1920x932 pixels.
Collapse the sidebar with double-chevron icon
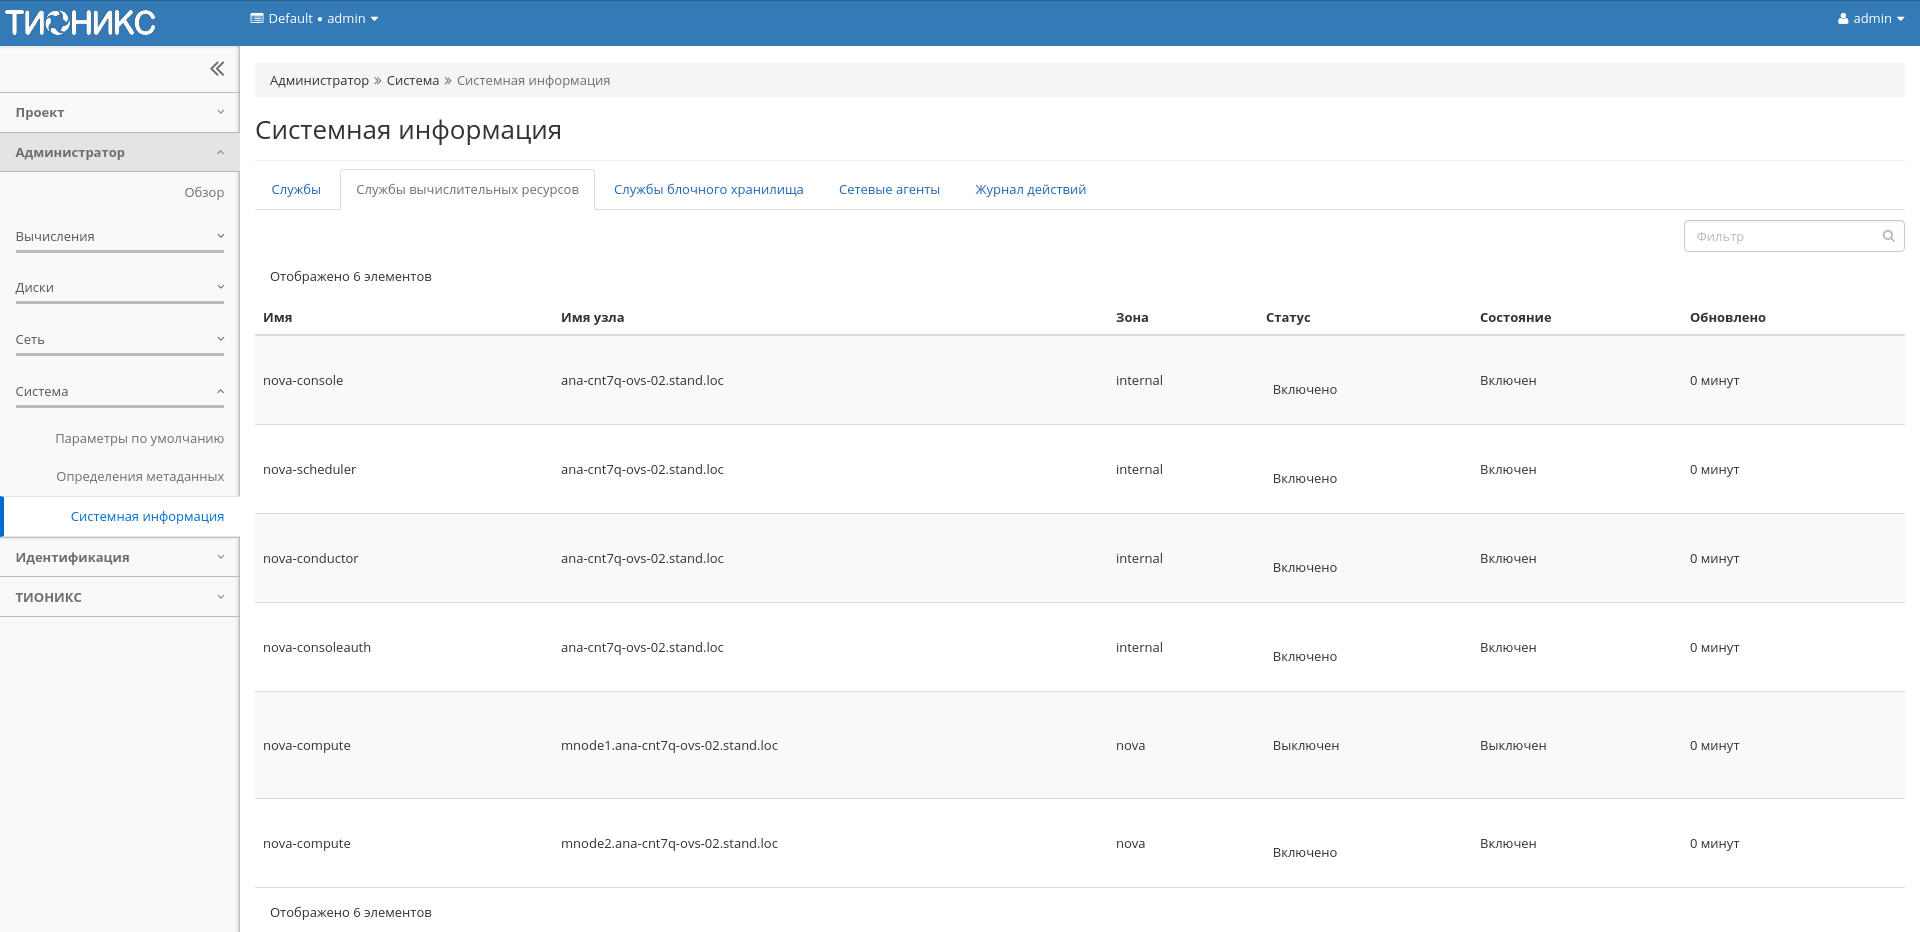pyautogui.click(x=217, y=69)
